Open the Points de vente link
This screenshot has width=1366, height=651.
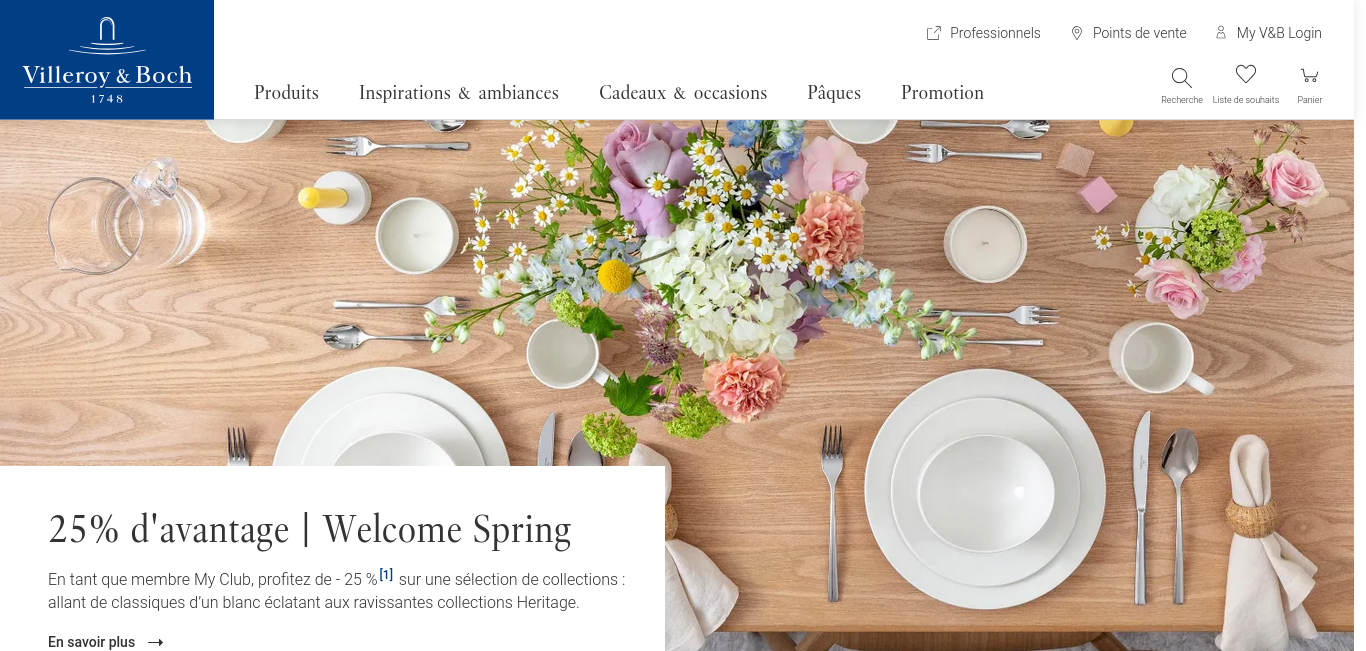[x=1139, y=33]
